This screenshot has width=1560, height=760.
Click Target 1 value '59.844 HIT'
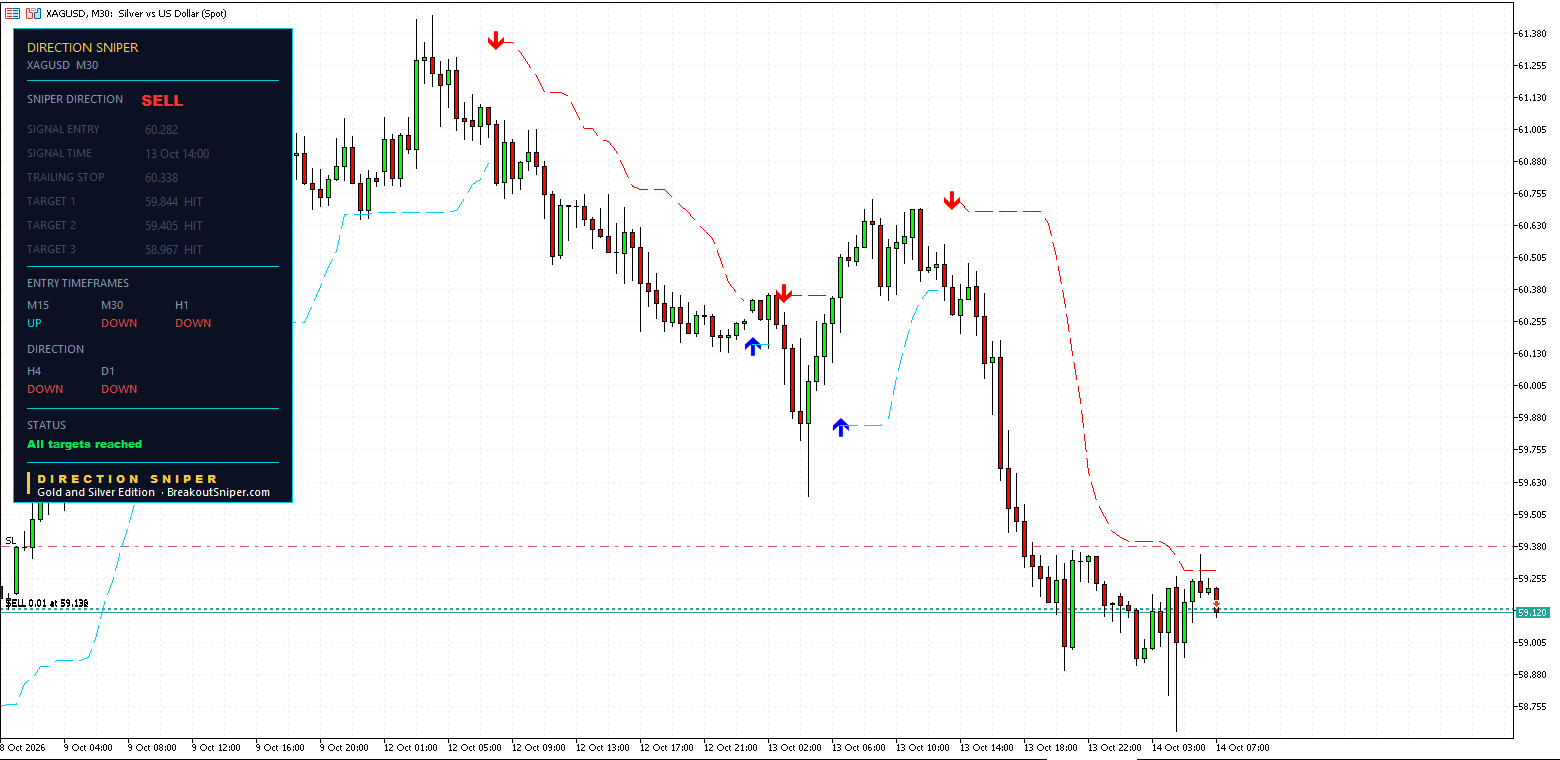pos(174,202)
